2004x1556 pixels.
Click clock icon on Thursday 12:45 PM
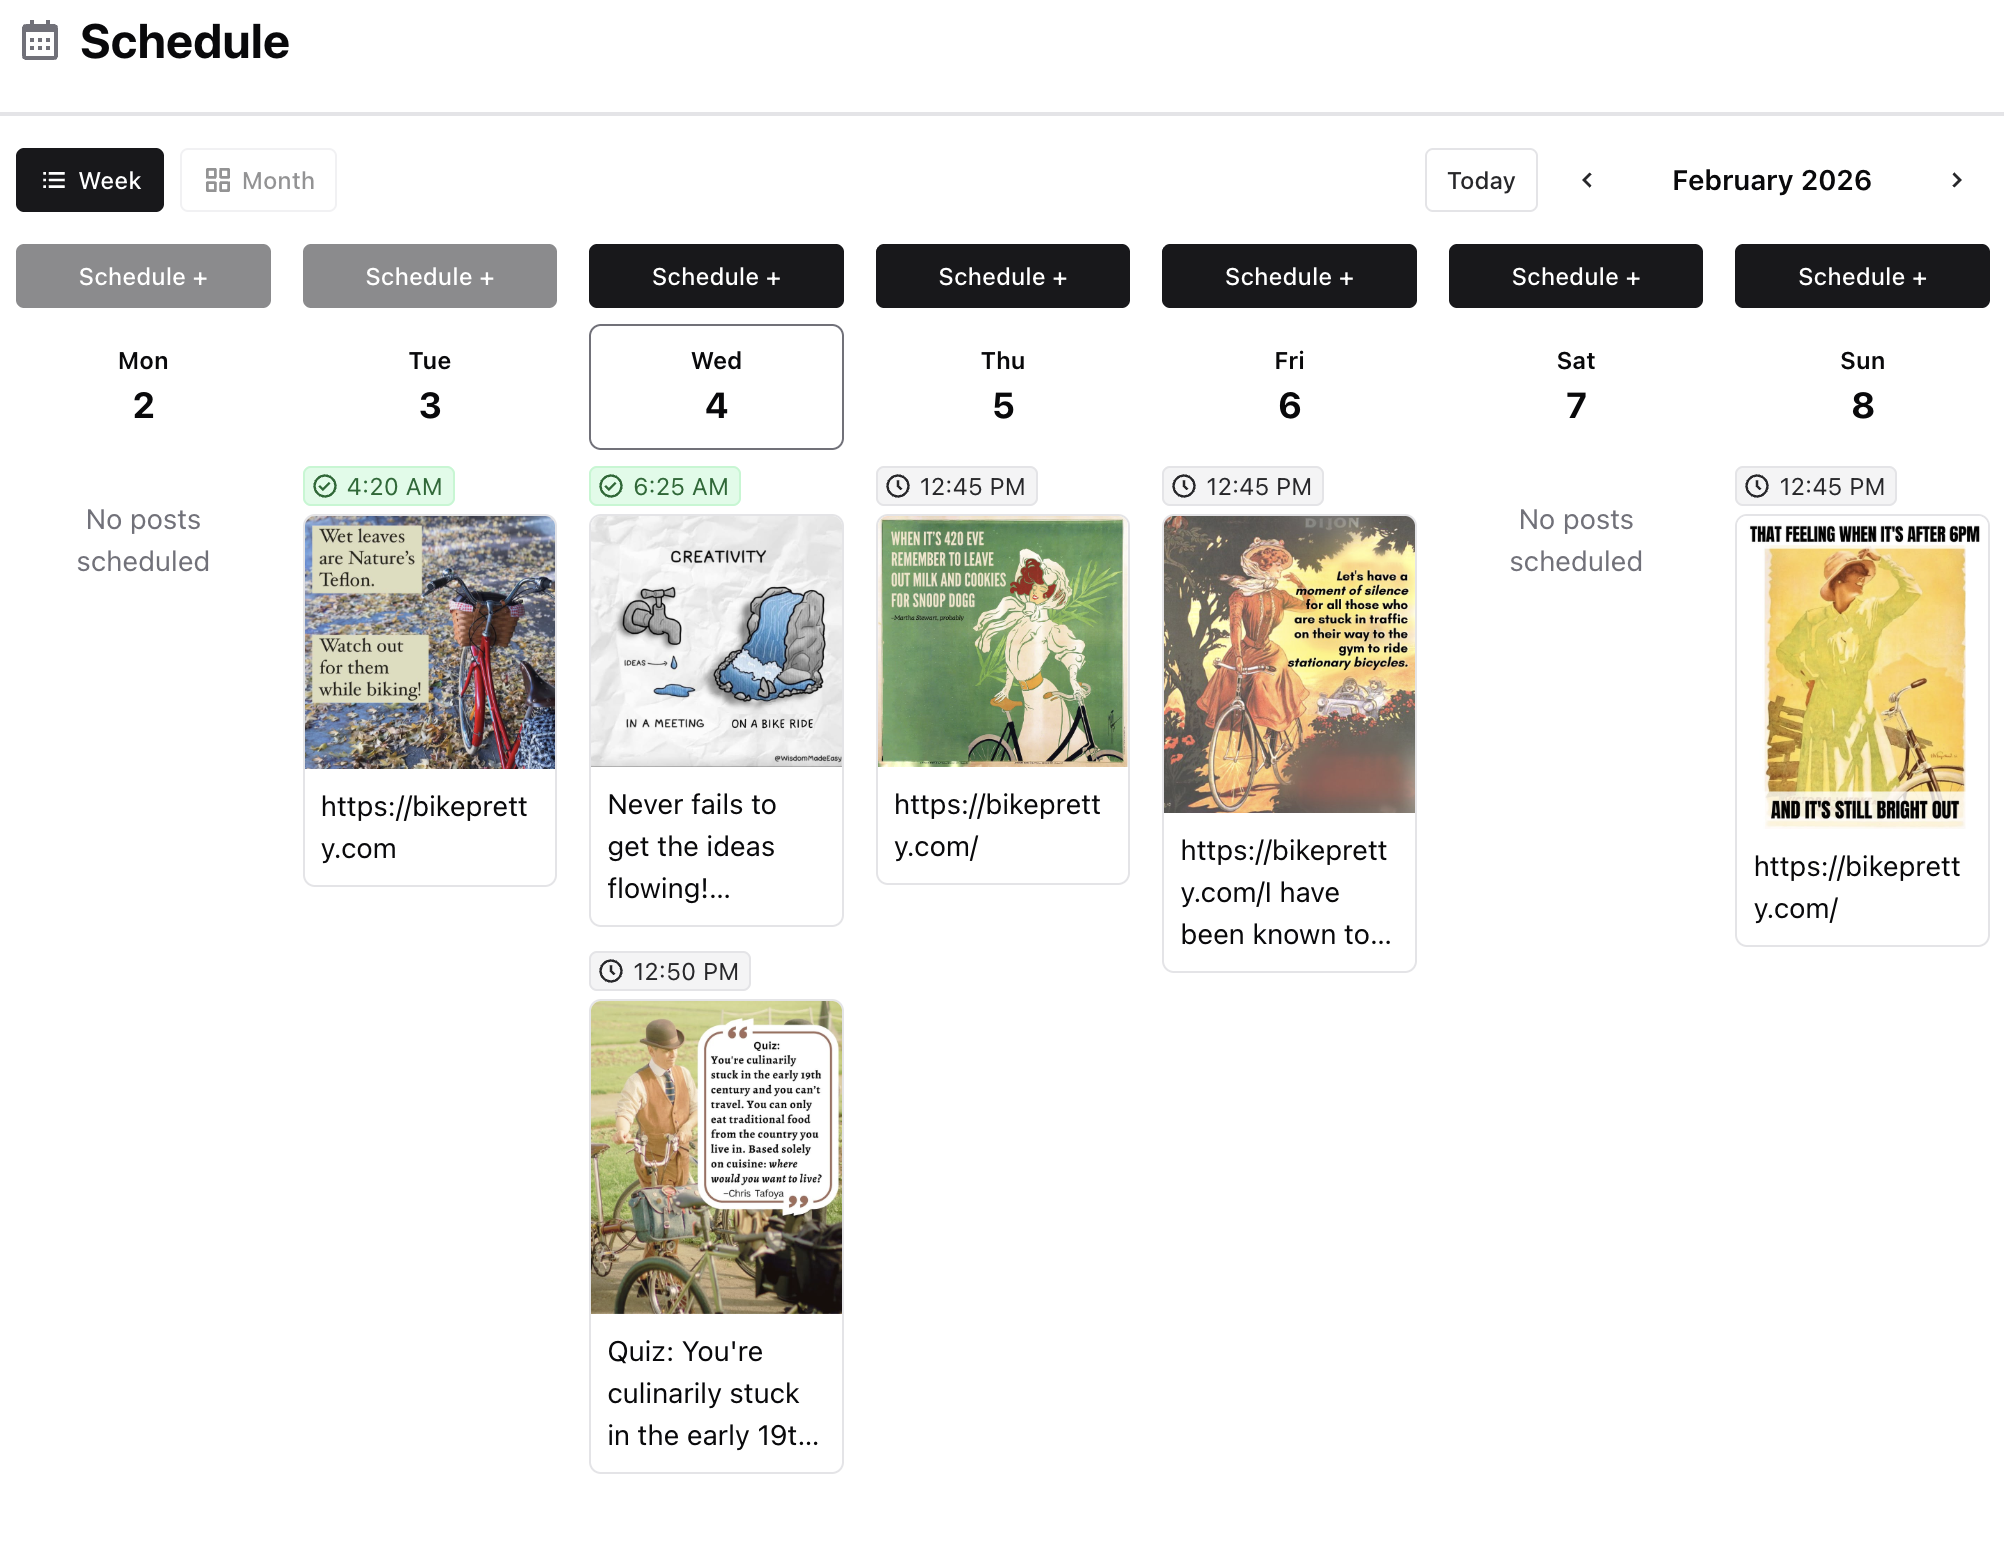coord(898,487)
